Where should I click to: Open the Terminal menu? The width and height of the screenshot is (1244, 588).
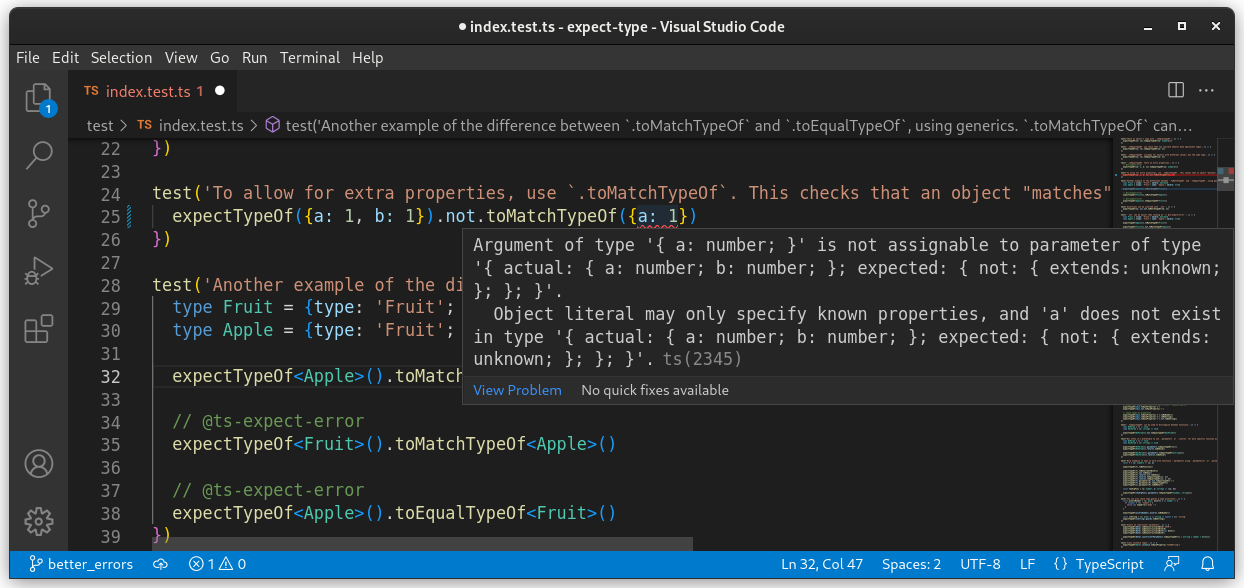tap(310, 58)
